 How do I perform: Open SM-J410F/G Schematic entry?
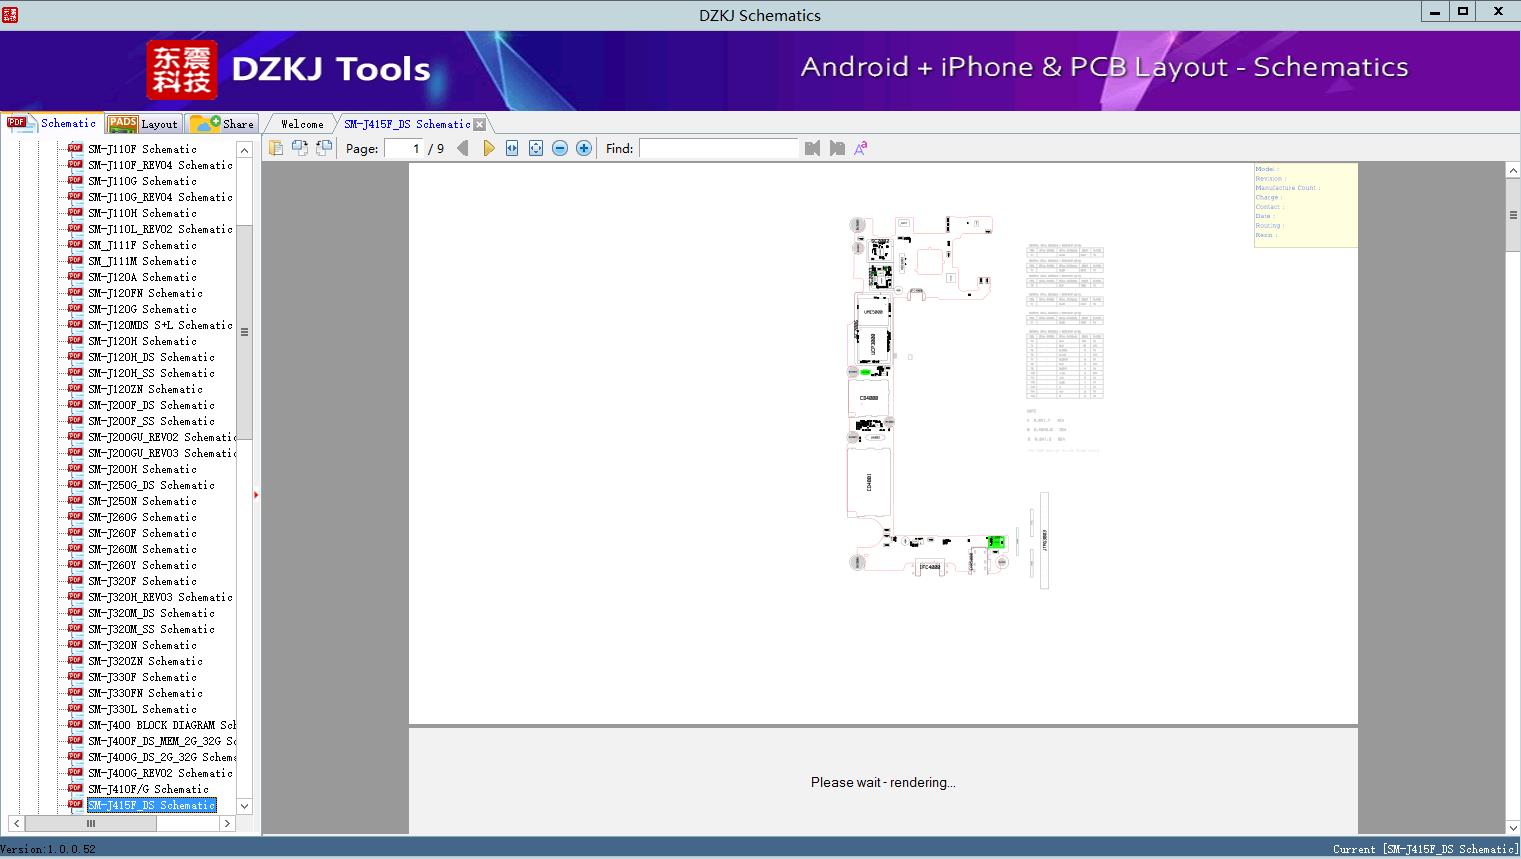point(148,789)
